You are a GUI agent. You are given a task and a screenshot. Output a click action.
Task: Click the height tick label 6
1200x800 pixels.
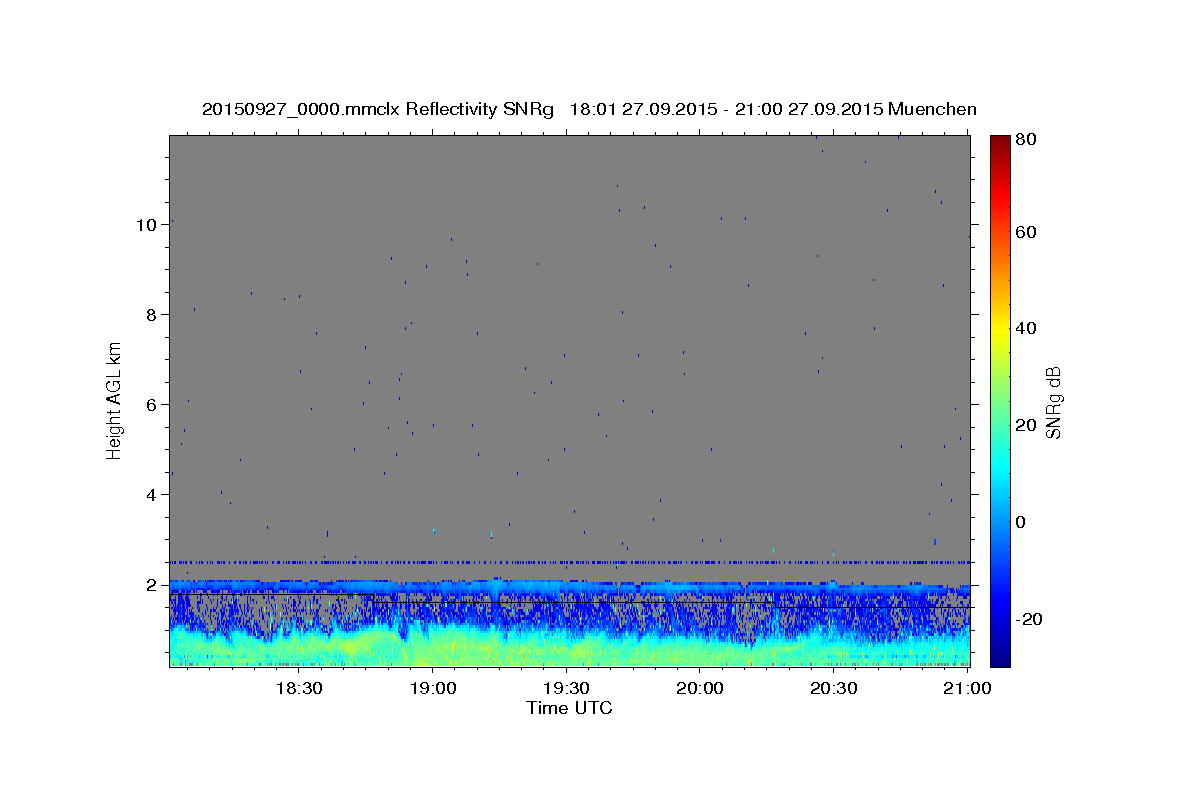pos(151,404)
